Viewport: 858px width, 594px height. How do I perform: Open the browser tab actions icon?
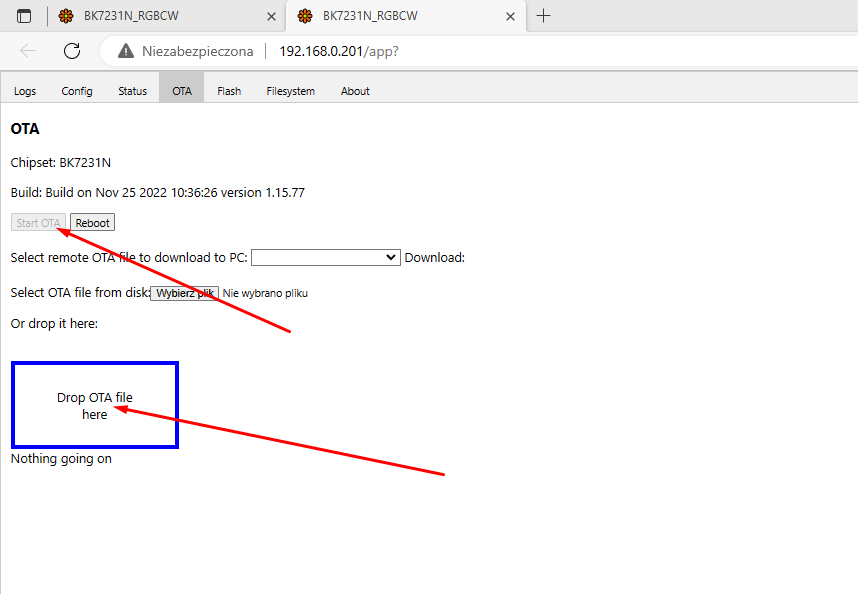[x=24, y=16]
